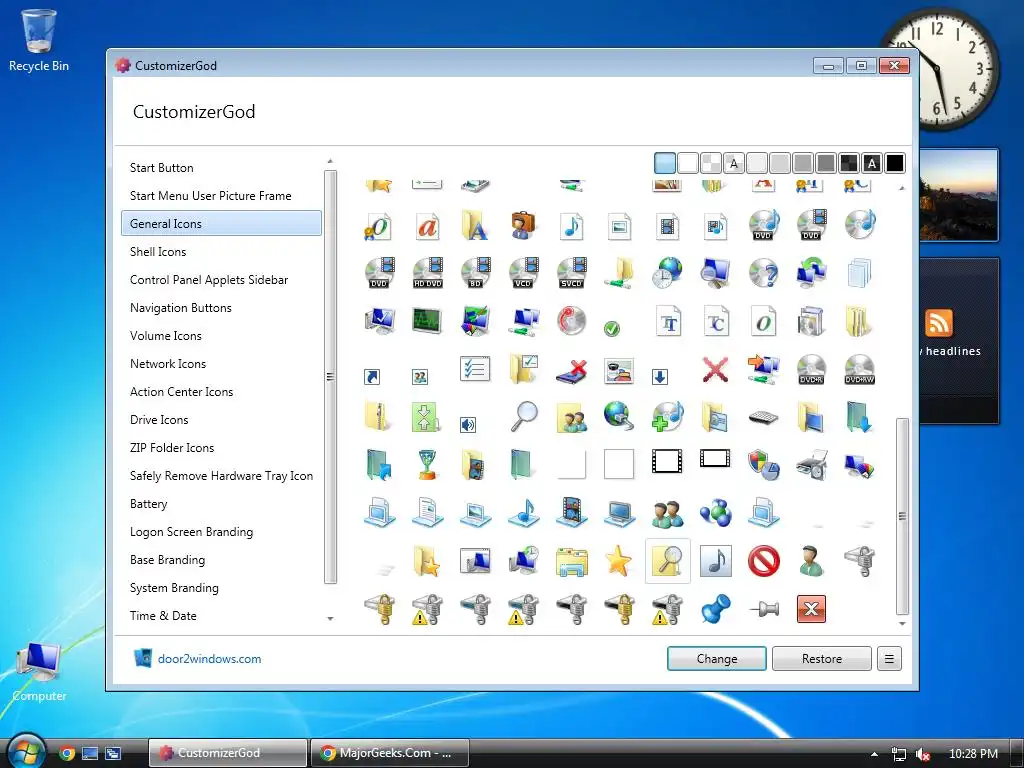
Task: Select the large red X icon
Action: pyautogui.click(x=715, y=370)
